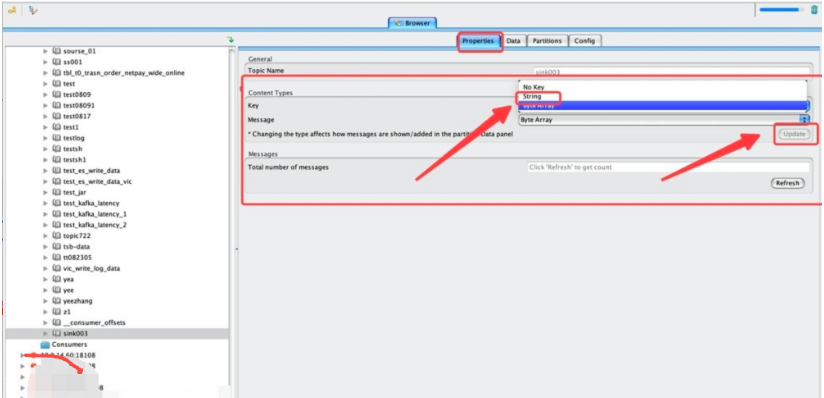Expand the test_kafka_latency_2 topic node
The height and width of the screenshot is (398, 824).
(46, 224)
